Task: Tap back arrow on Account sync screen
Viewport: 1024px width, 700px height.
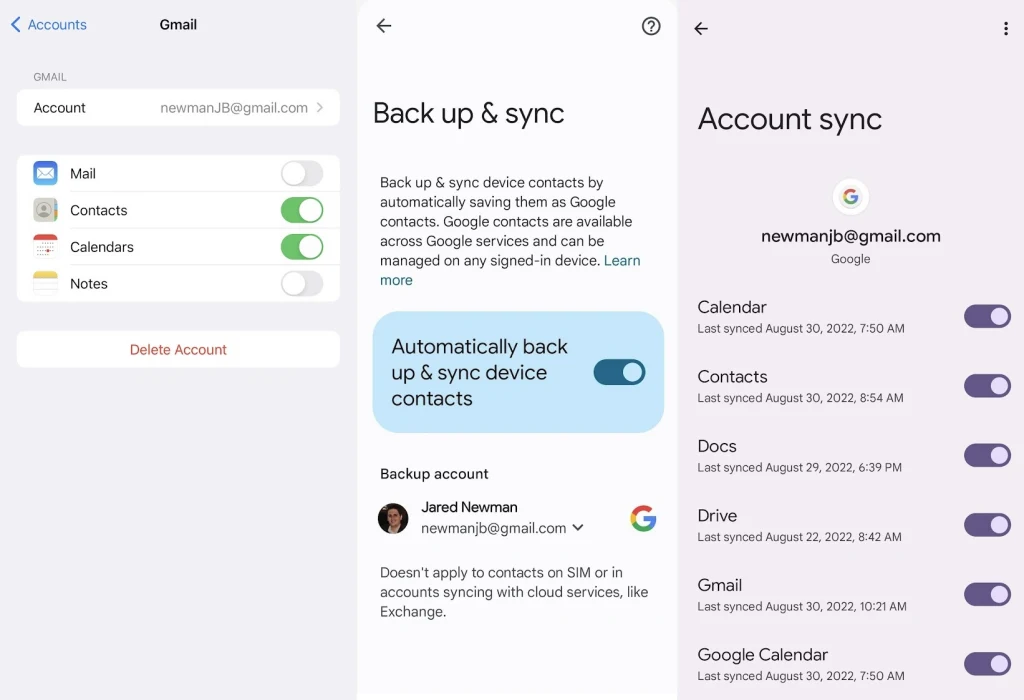Action: [x=701, y=29]
